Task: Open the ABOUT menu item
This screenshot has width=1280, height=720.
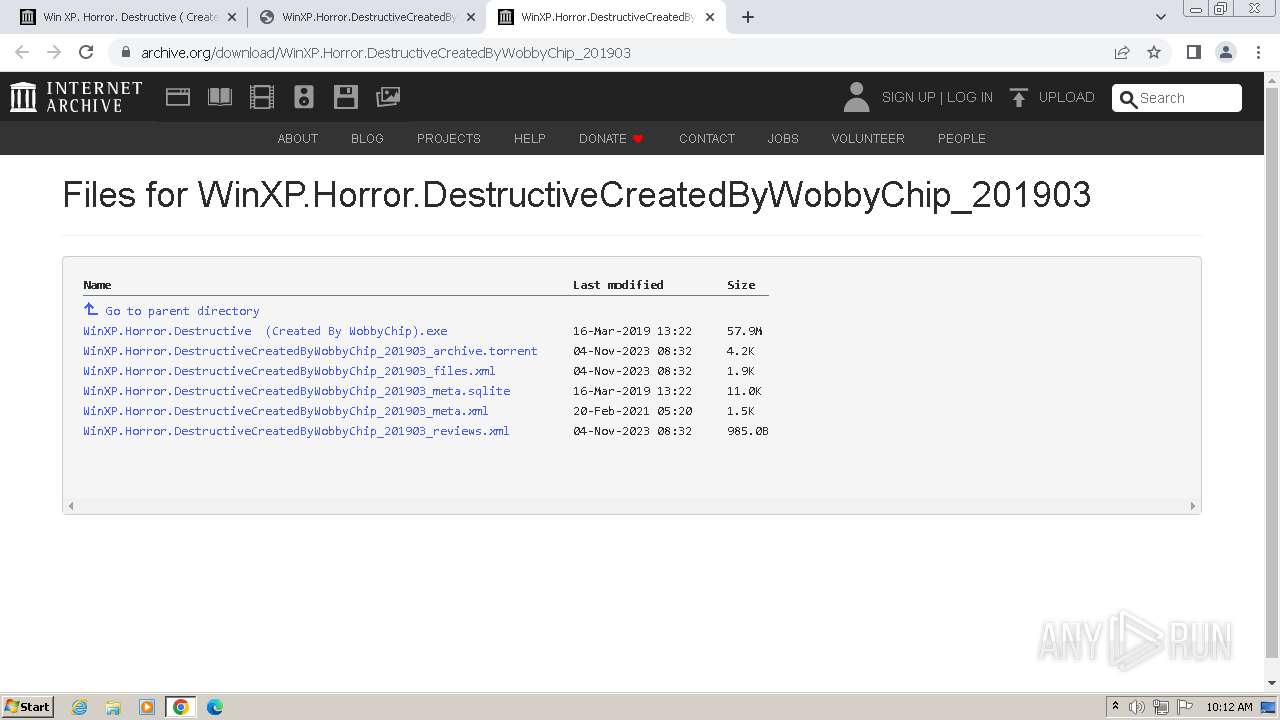Action: pos(298,138)
